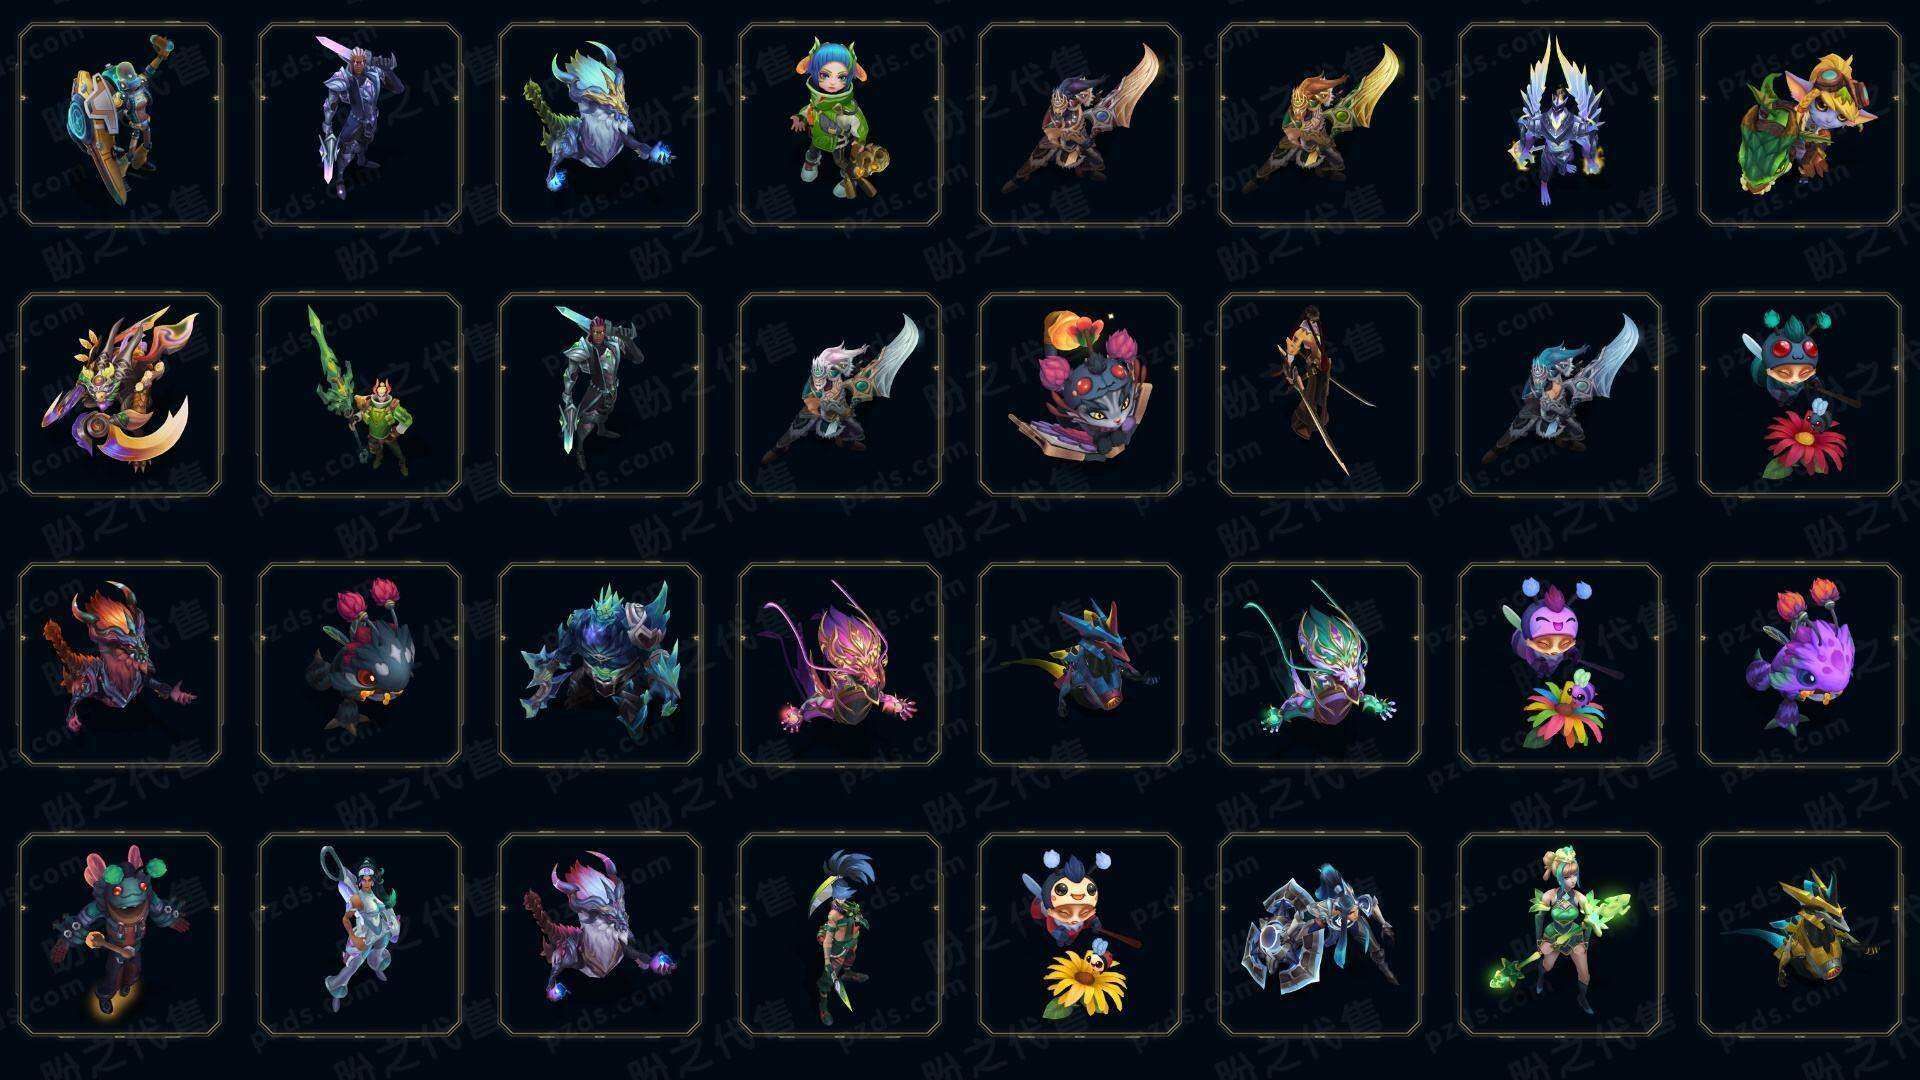
Task: Select the blonde mage with glowing green staff
Action: click(x=1560, y=934)
